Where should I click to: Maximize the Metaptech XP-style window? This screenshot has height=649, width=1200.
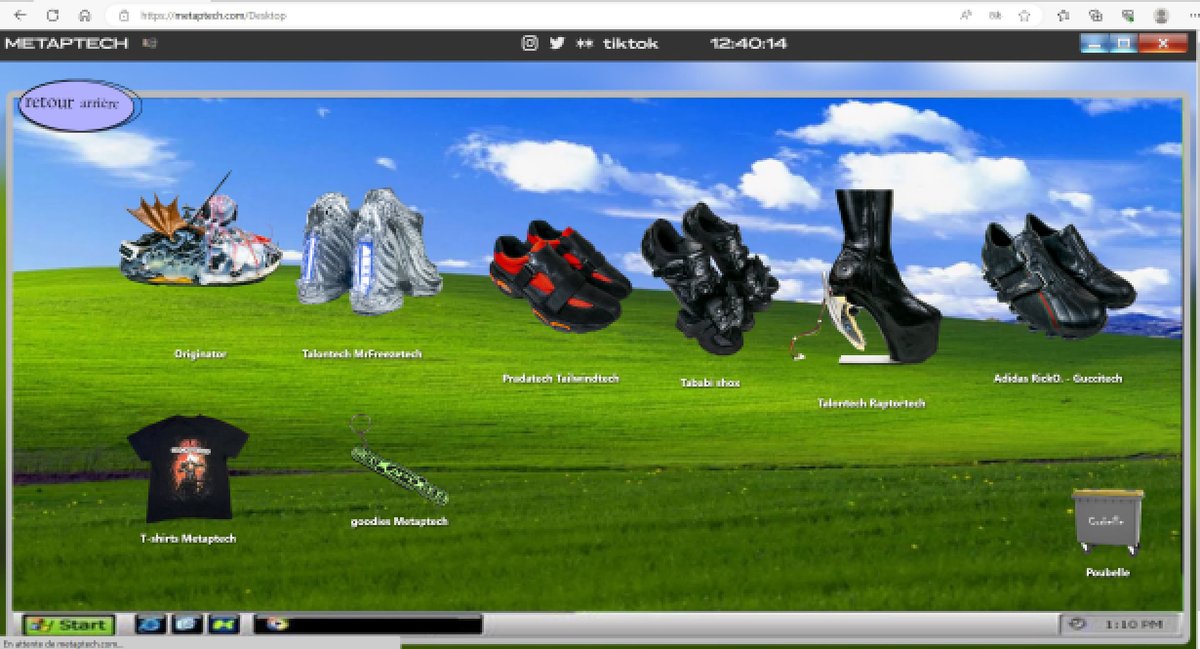click(x=1124, y=44)
